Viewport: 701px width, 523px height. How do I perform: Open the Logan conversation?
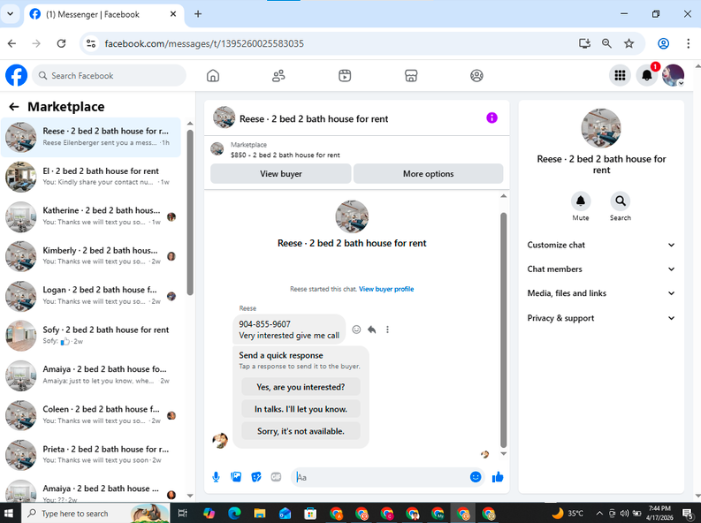pos(91,296)
